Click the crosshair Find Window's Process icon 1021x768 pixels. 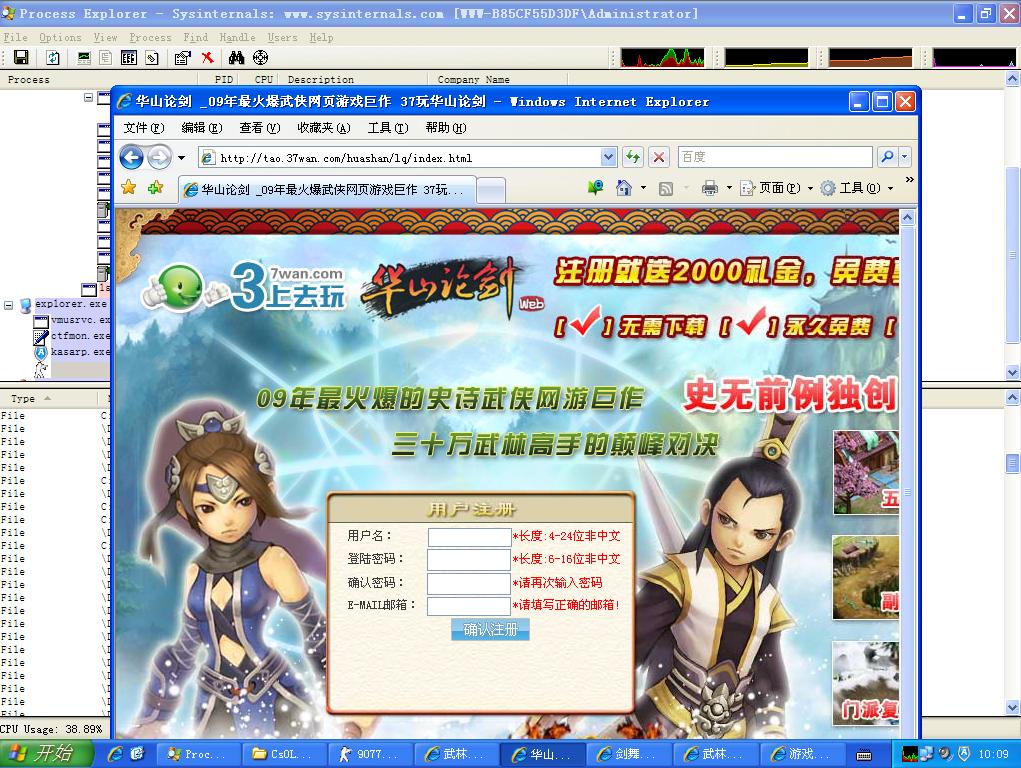(x=260, y=58)
